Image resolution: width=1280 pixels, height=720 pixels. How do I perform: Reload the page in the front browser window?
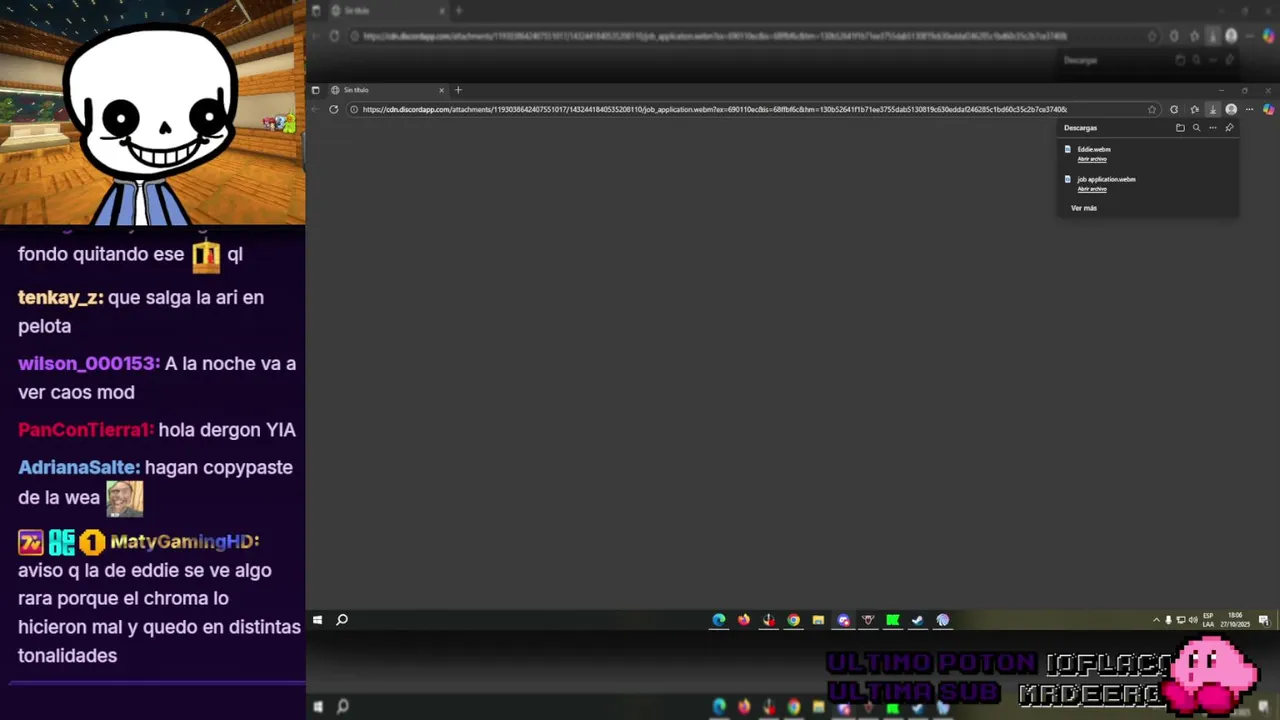334,109
